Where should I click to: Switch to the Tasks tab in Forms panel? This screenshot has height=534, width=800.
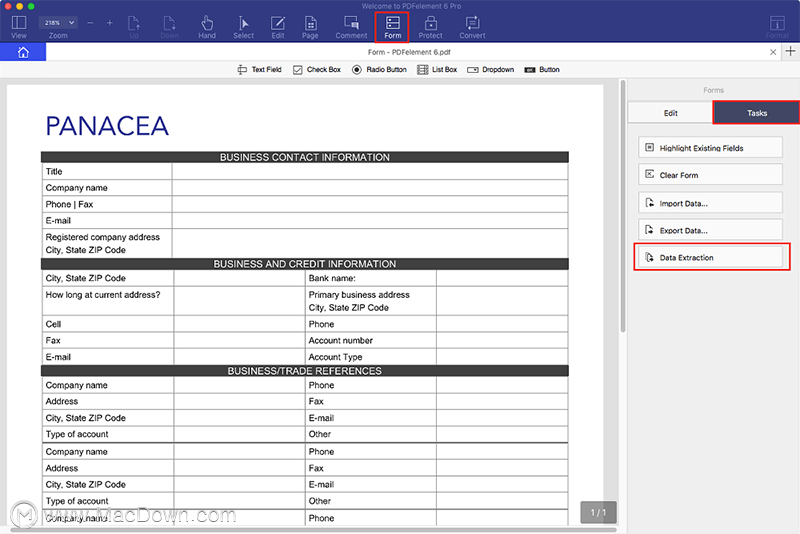click(x=756, y=113)
